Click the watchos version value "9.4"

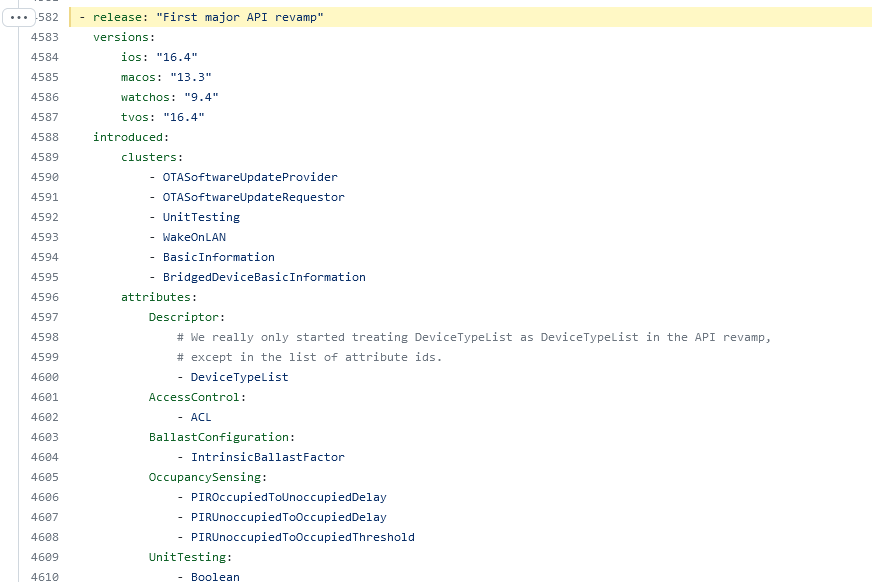(201, 97)
